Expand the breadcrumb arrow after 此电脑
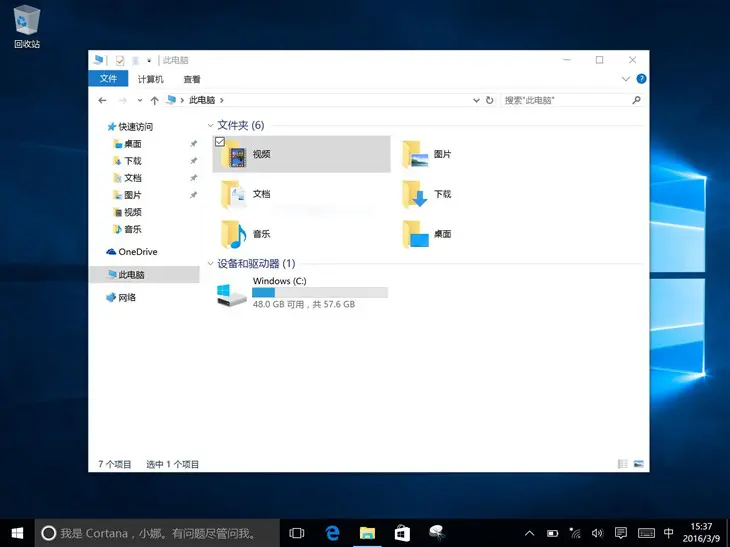The image size is (730, 547). pos(222,100)
